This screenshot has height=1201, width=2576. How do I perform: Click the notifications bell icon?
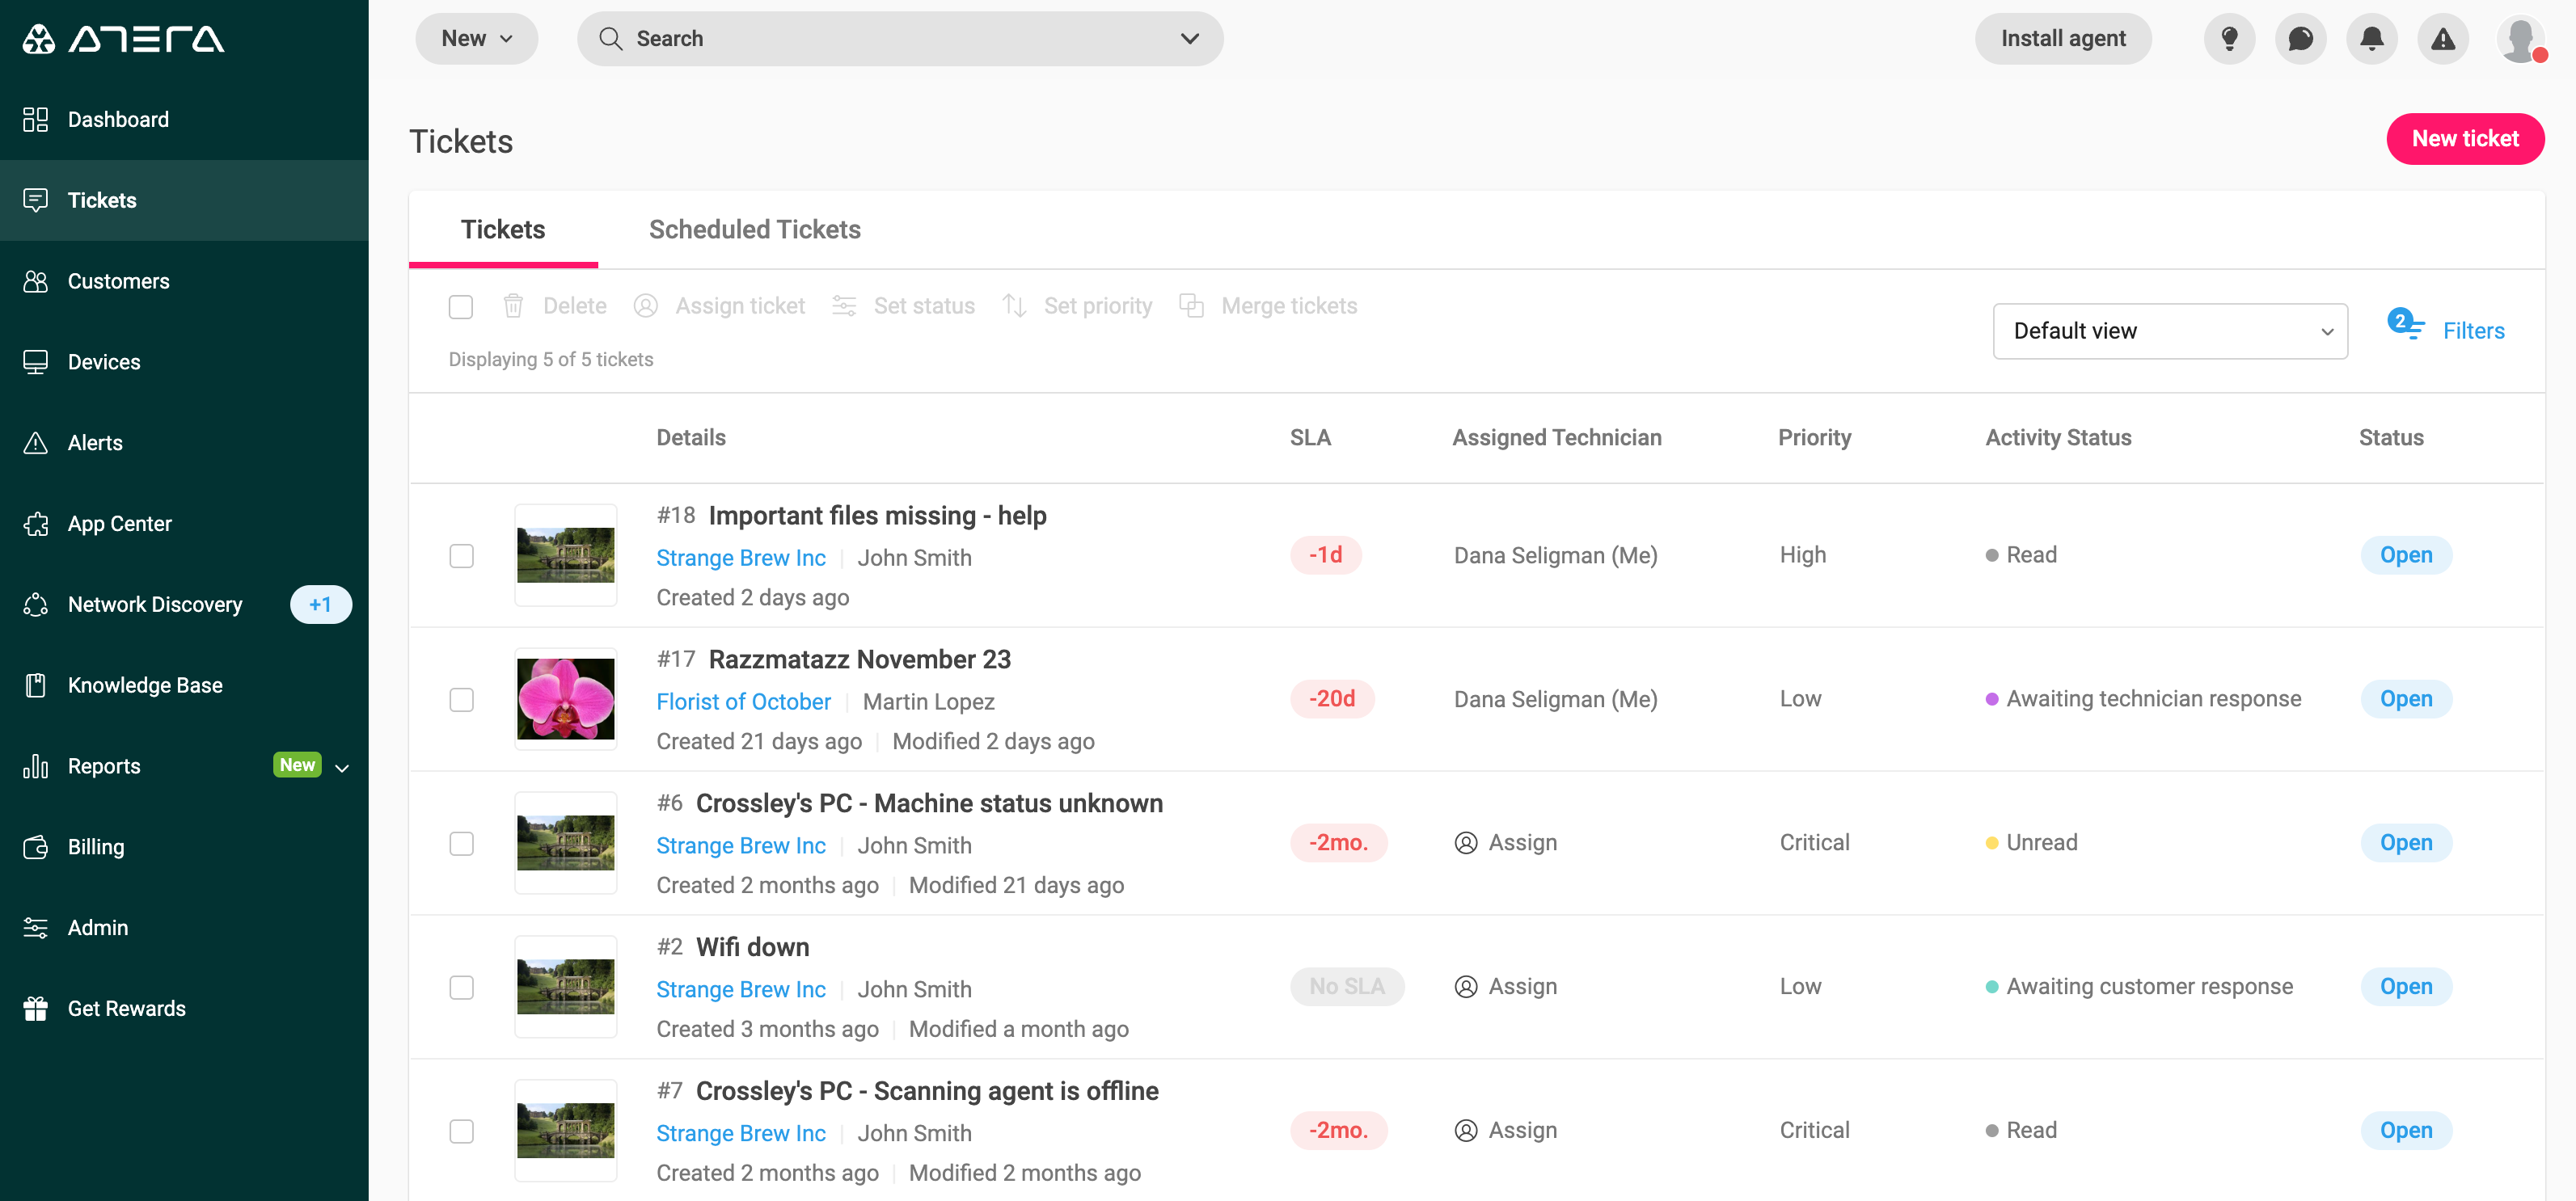point(2371,39)
